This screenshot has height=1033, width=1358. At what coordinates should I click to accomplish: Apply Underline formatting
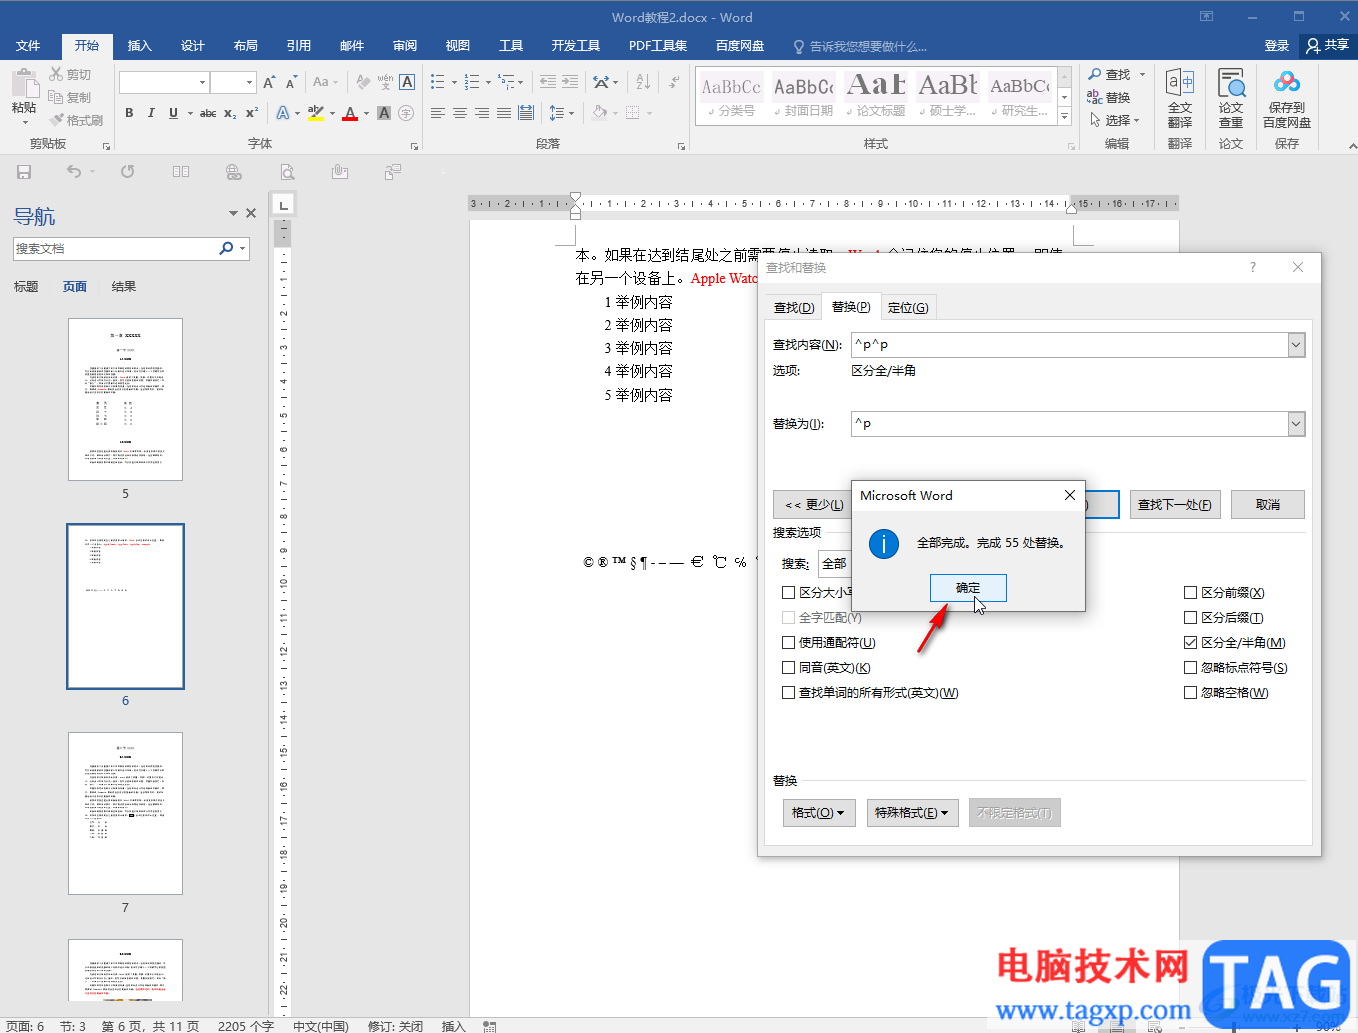click(173, 113)
